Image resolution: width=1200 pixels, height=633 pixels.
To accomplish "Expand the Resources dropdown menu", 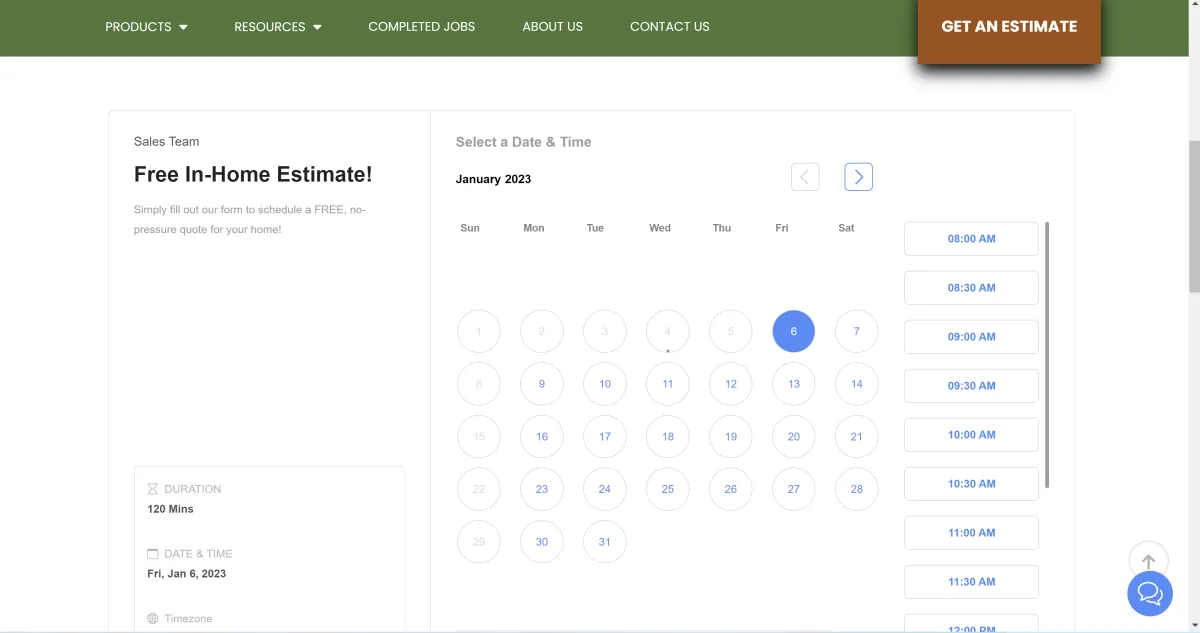I will tap(278, 27).
